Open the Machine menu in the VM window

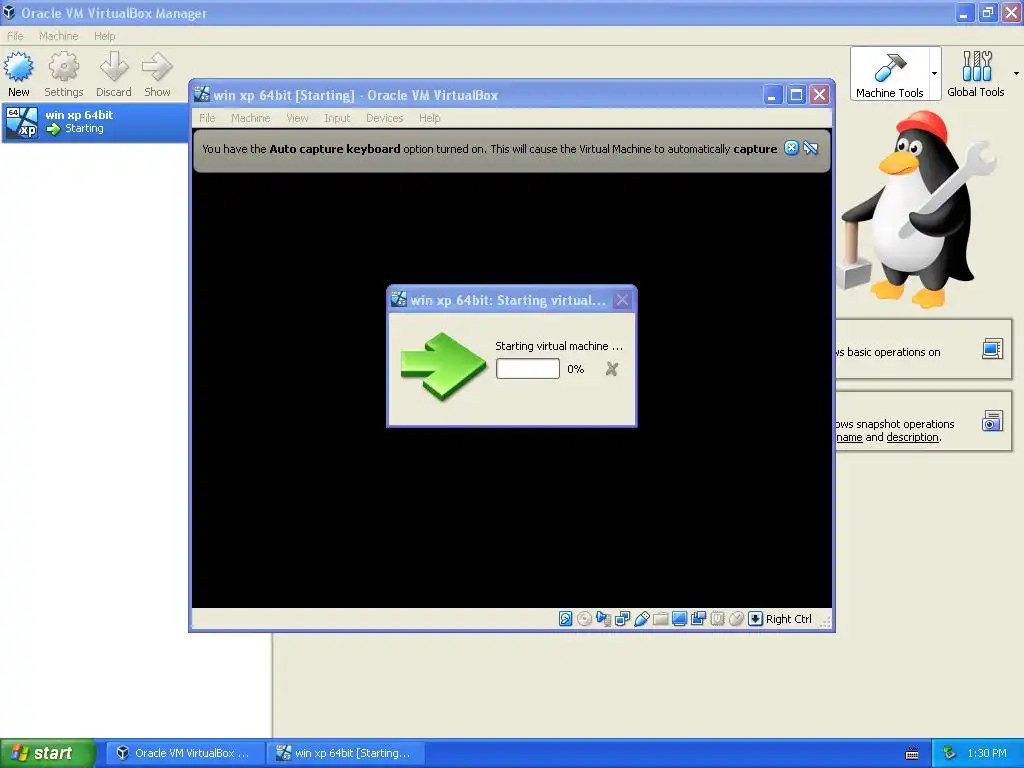[250, 118]
